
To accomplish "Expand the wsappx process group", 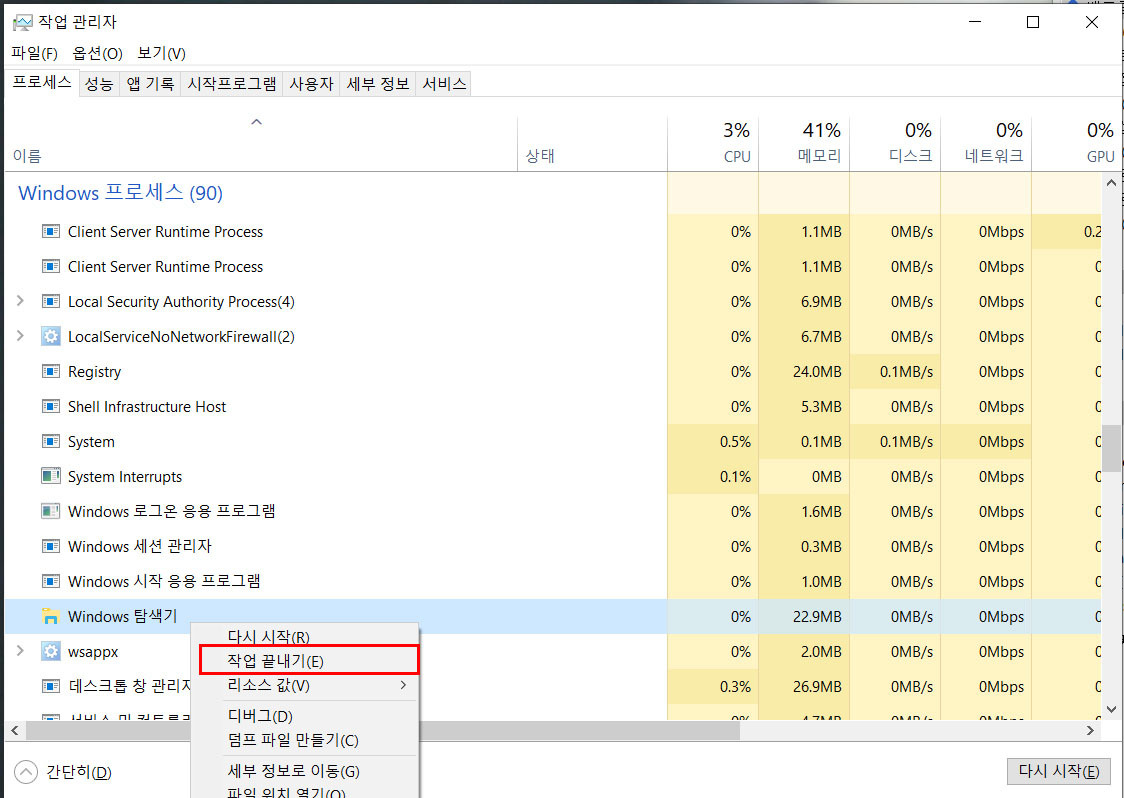I will point(20,651).
